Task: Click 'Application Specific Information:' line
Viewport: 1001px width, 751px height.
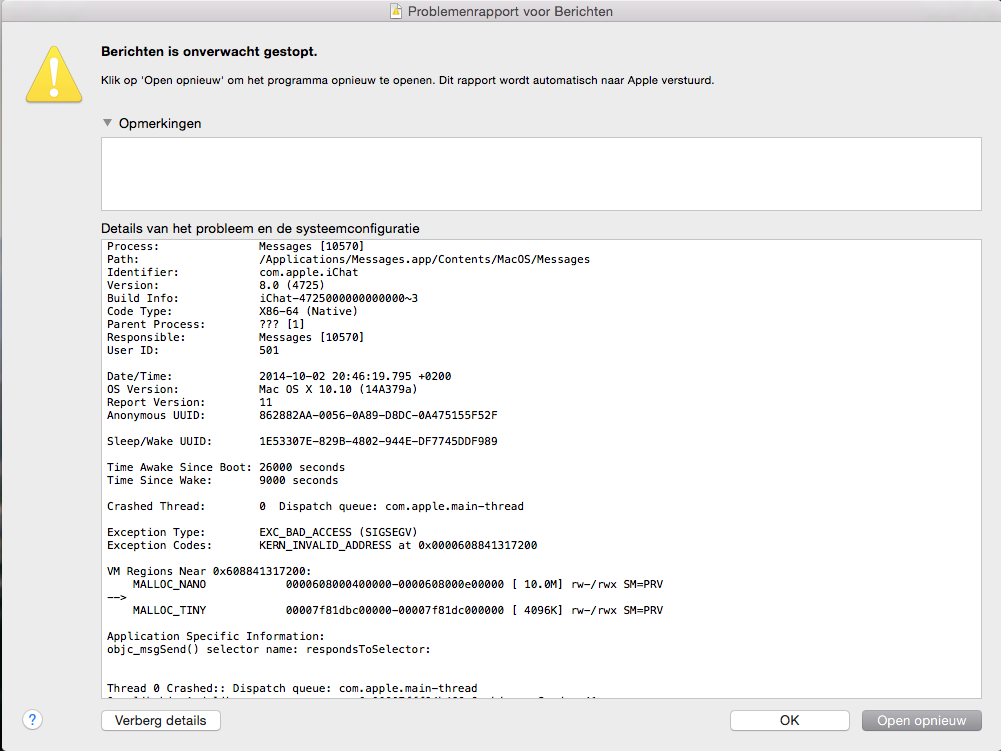Action: coord(216,637)
